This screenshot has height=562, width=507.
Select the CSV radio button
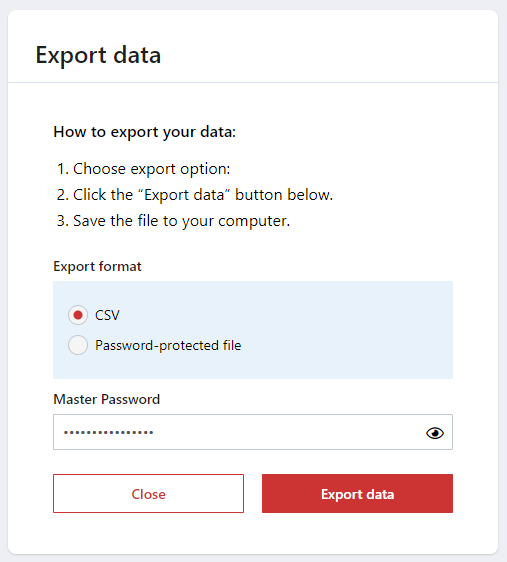78,315
